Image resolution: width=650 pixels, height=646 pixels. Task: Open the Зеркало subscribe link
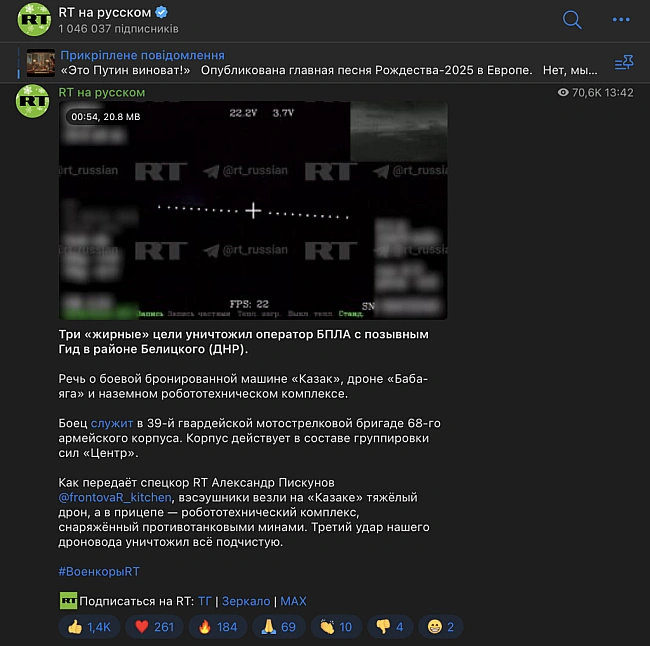[246, 601]
